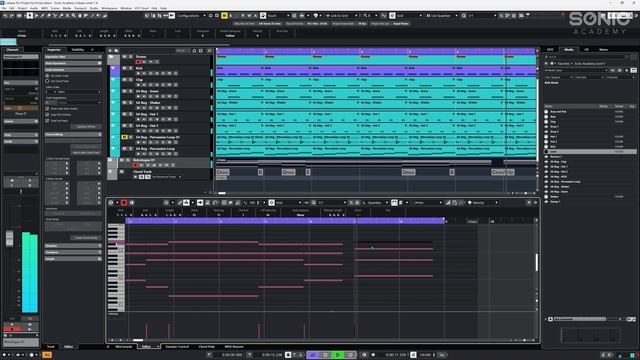Solo the Kick track
The image size is (640, 360).
point(131,69)
